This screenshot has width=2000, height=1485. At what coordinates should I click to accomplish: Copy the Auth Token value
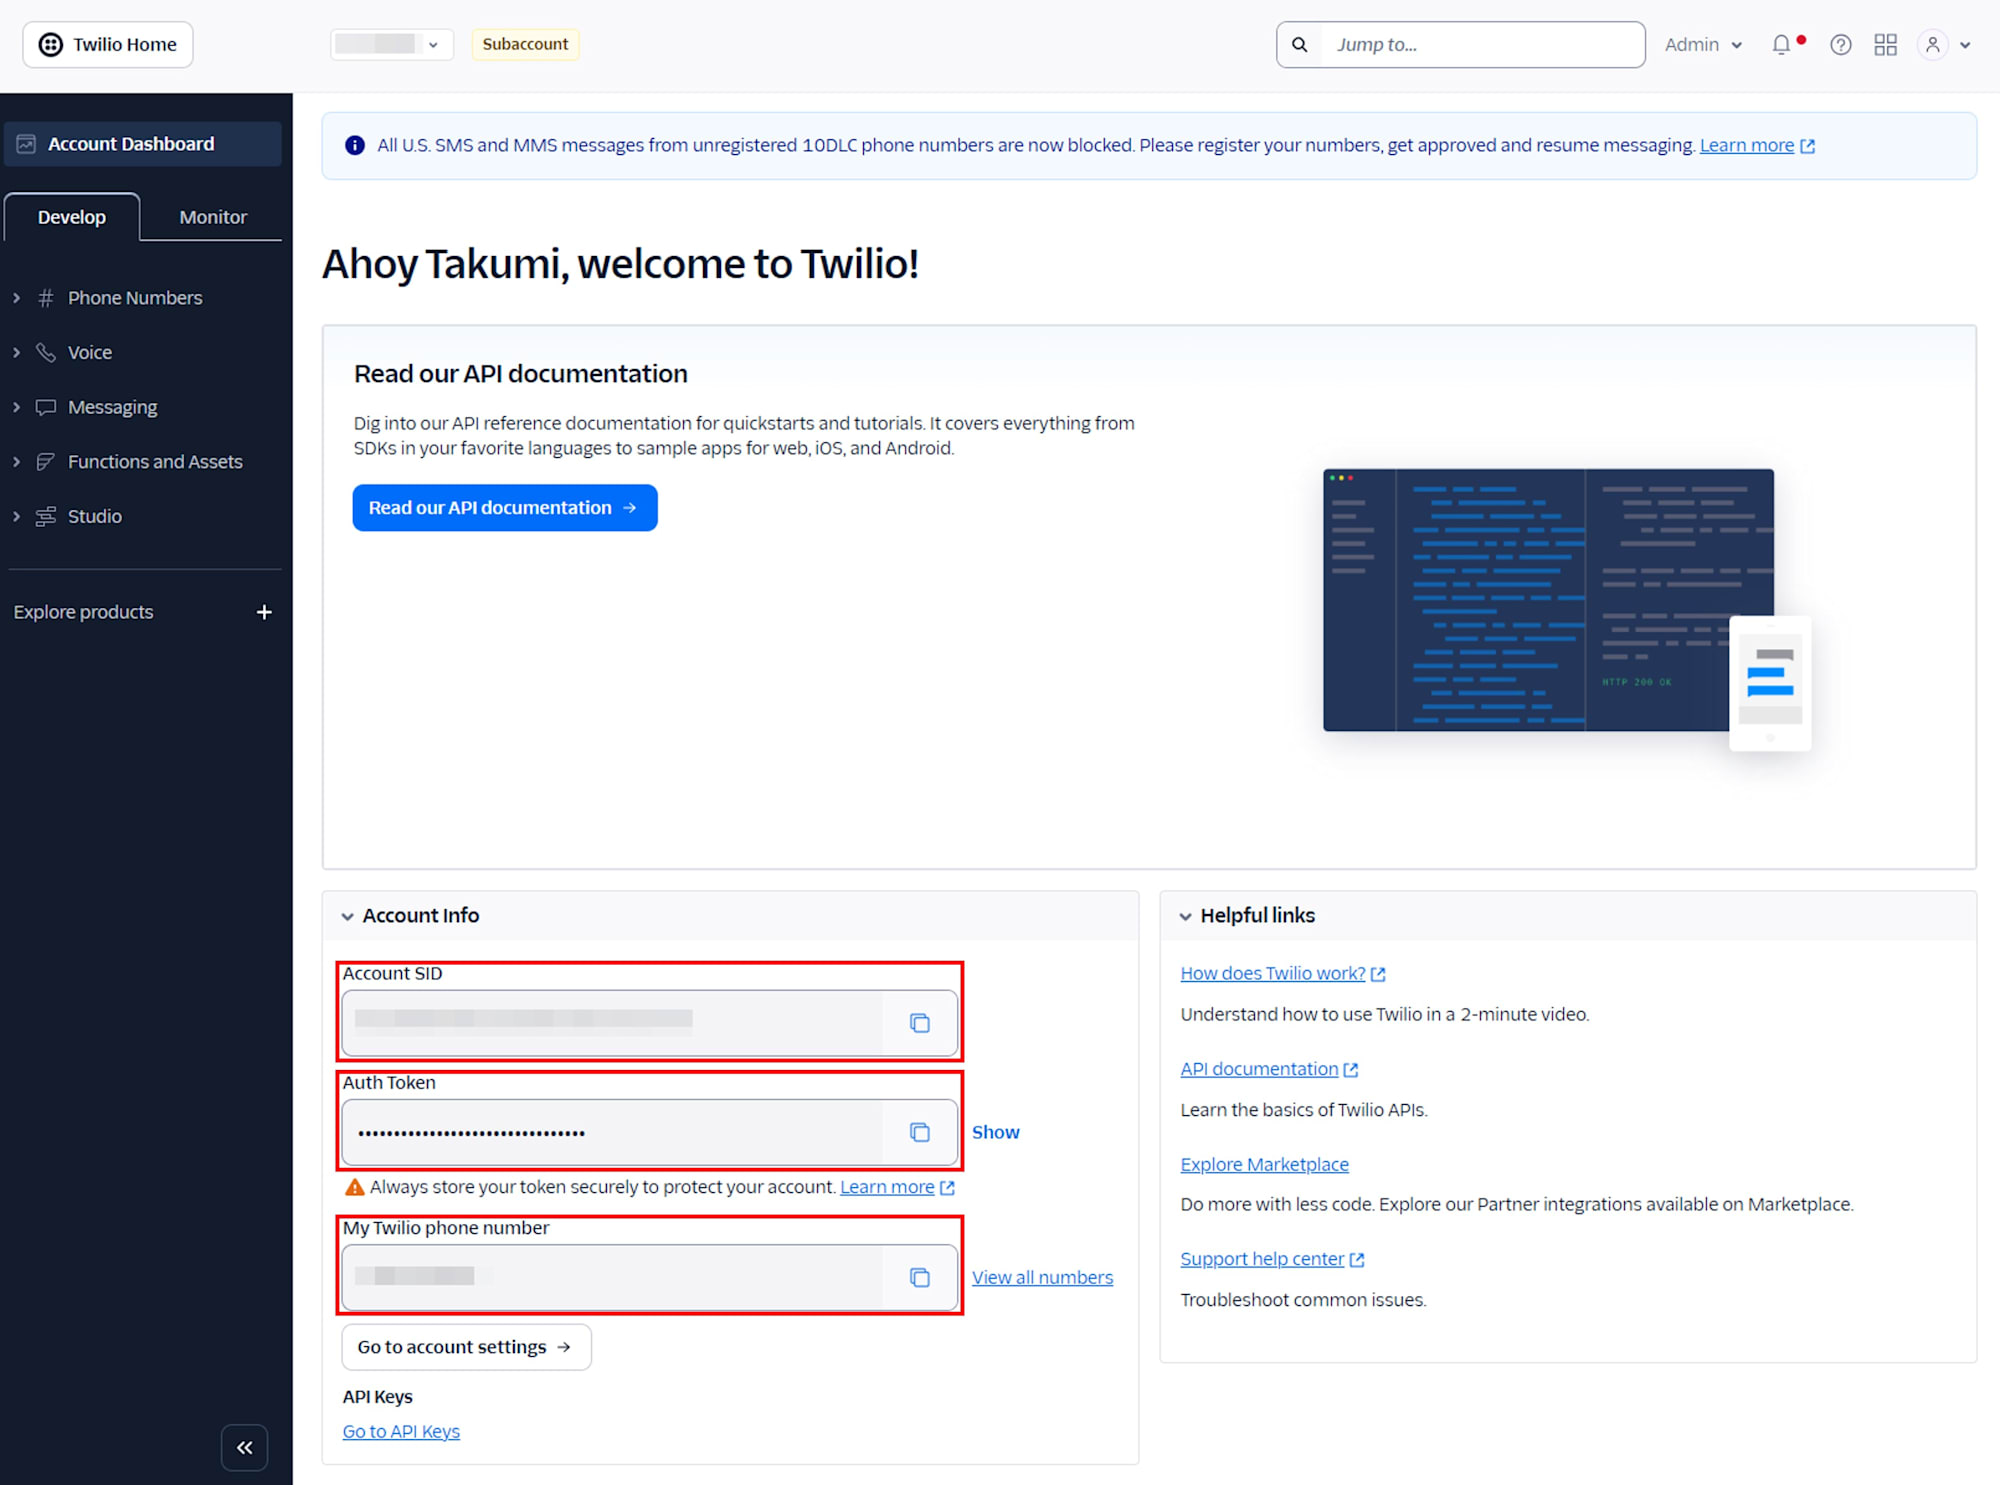(x=919, y=1132)
